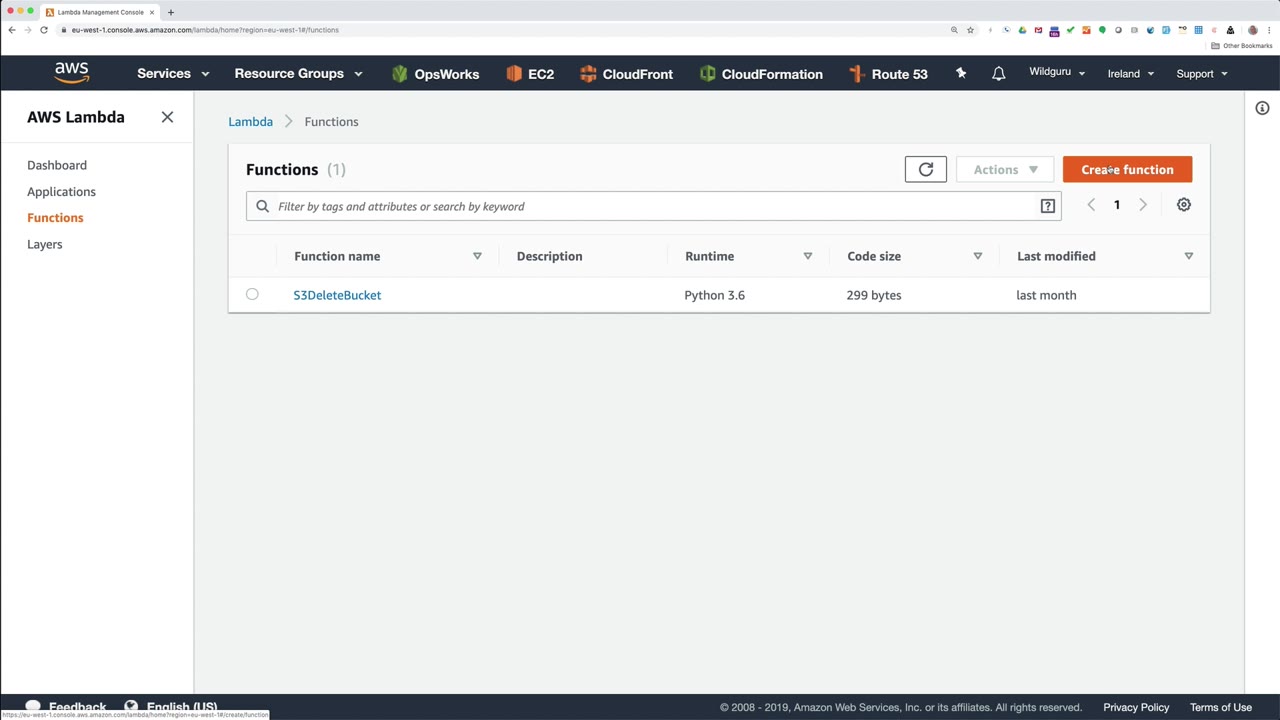The width and height of the screenshot is (1280, 720).
Task: Open Layers in the sidebar
Action: (x=44, y=244)
